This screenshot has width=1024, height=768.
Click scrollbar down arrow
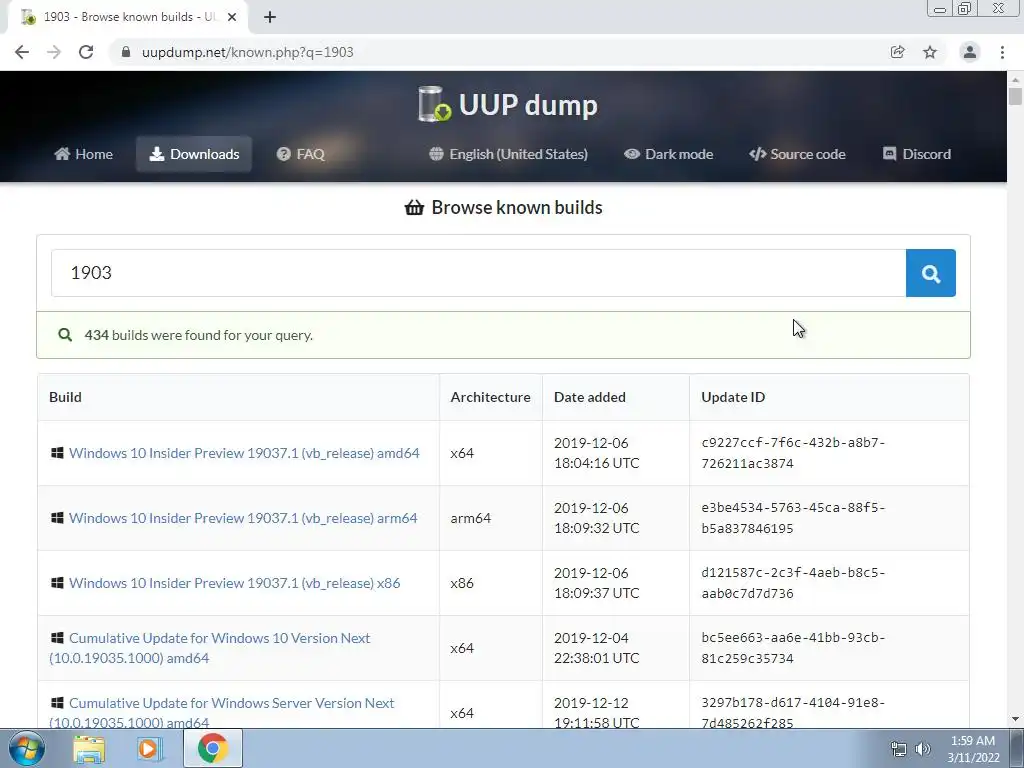tap(1015, 719)
